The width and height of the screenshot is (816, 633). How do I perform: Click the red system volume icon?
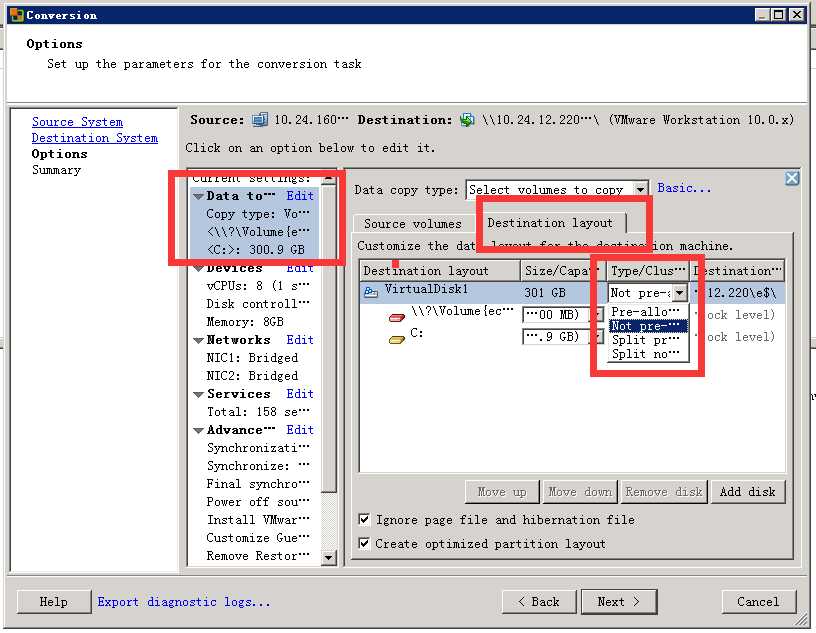(397, 317)
